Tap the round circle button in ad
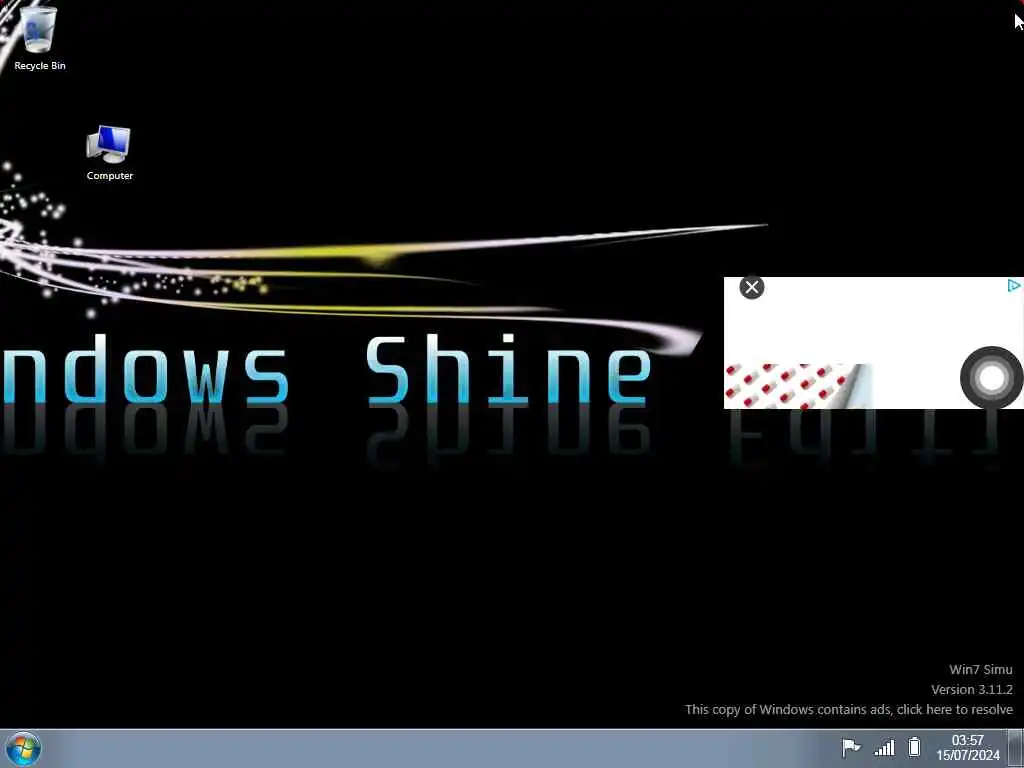Viewport: 1024px width, 768px height. [991, 377]
